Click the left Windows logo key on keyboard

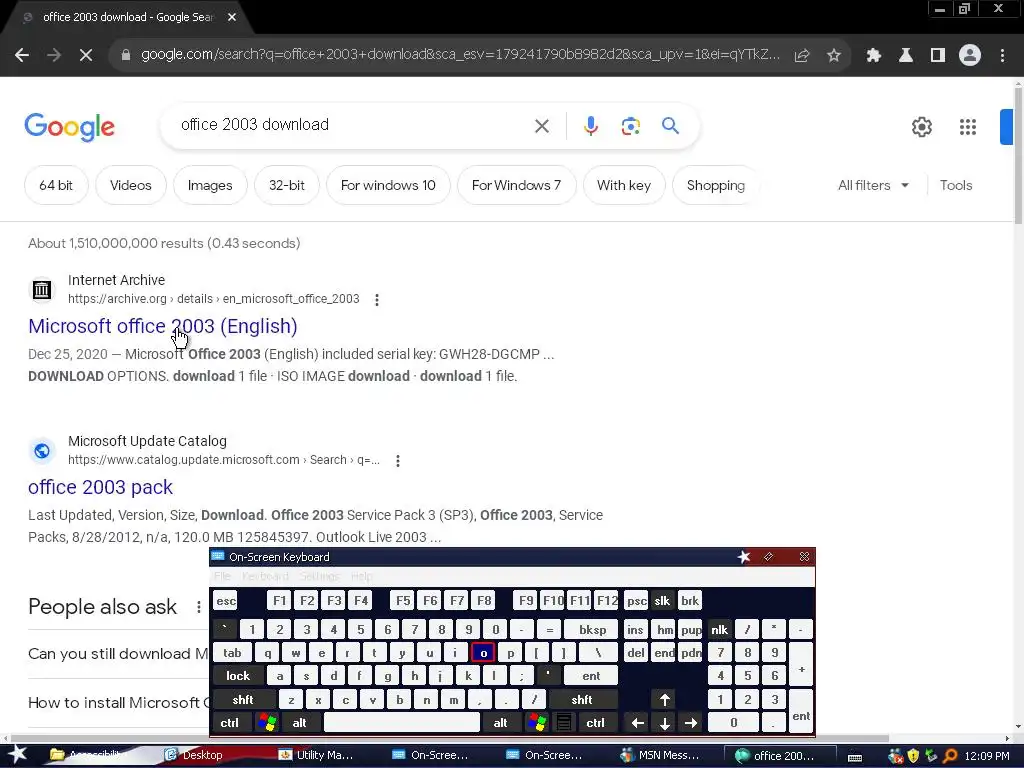267,723
